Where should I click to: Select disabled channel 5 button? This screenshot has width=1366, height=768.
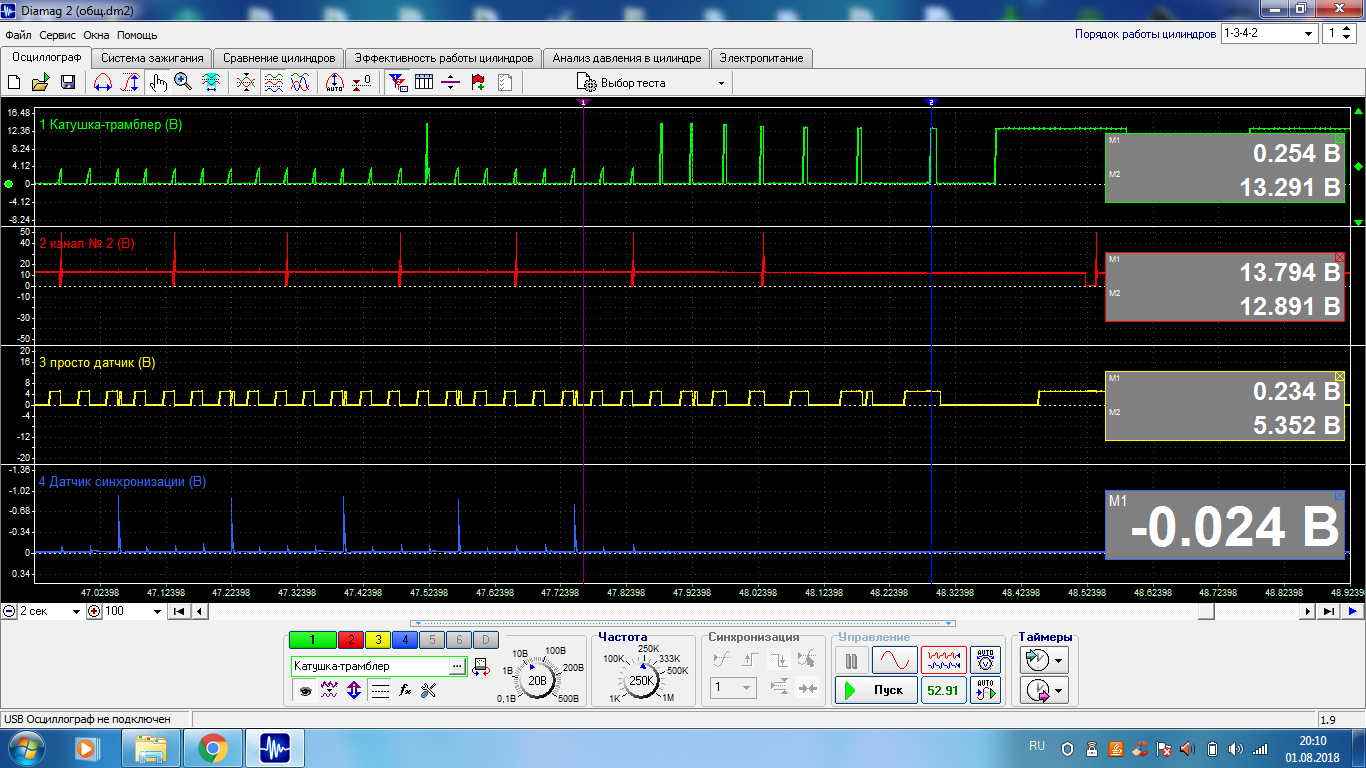(x=431, y=640)
